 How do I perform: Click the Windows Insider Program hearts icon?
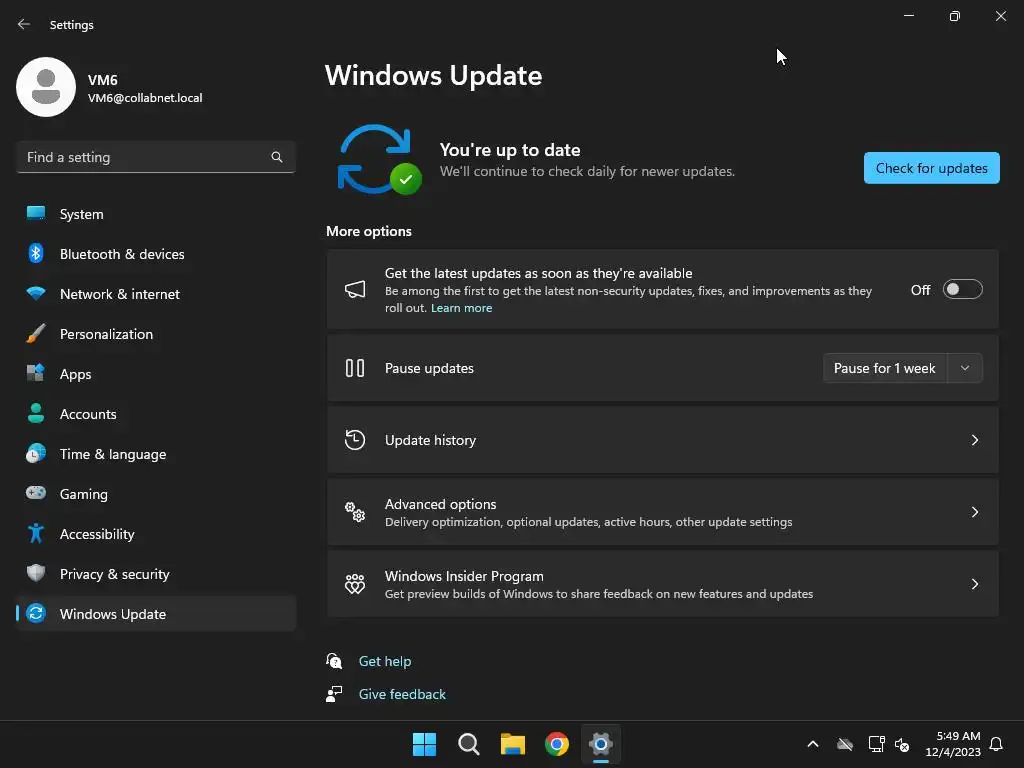(x=355, y=584)
